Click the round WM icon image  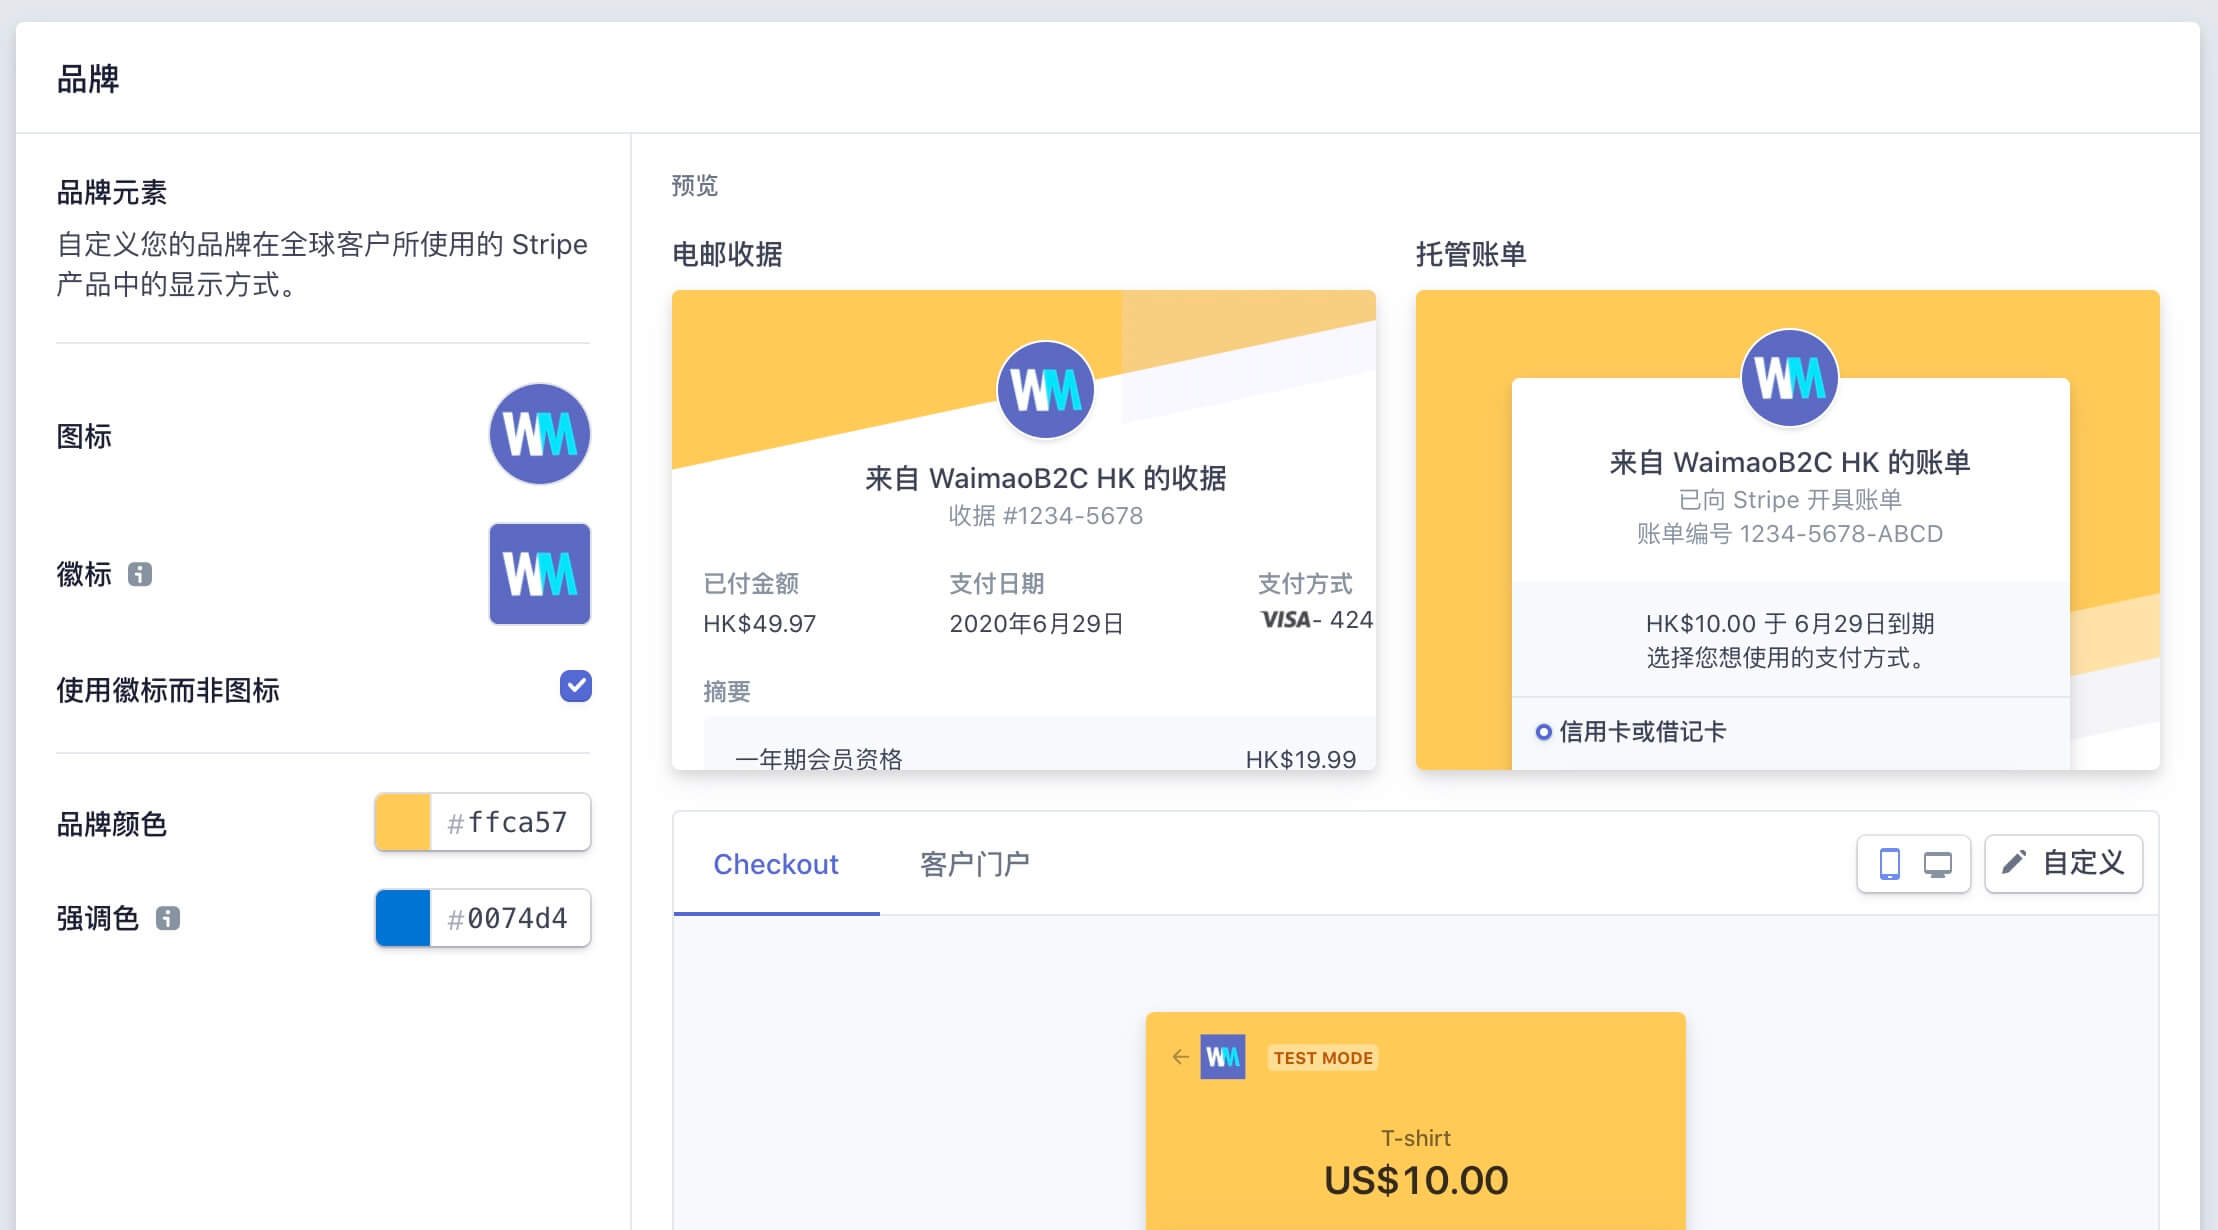click(x=540, y=434)
